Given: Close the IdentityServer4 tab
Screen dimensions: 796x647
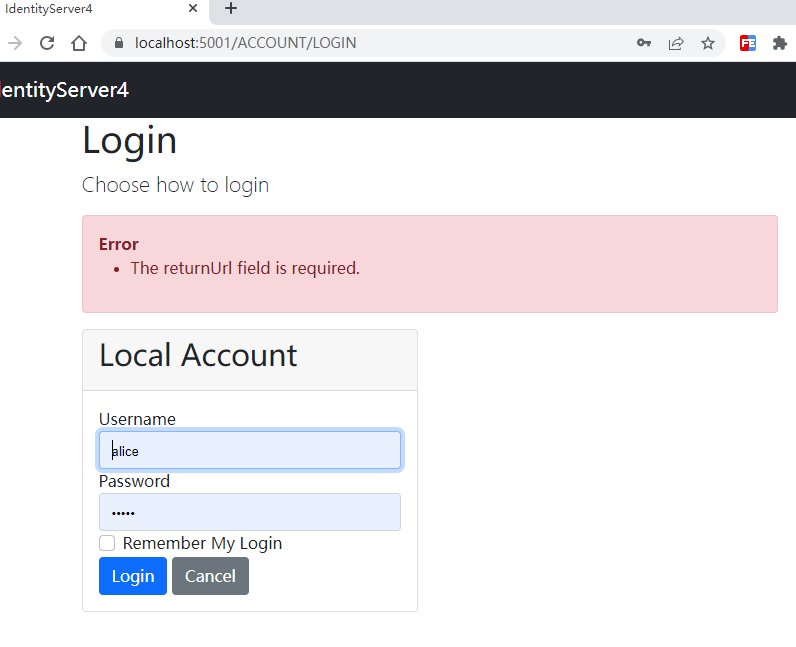Looking at the screenshot, I should pos(192,9).
